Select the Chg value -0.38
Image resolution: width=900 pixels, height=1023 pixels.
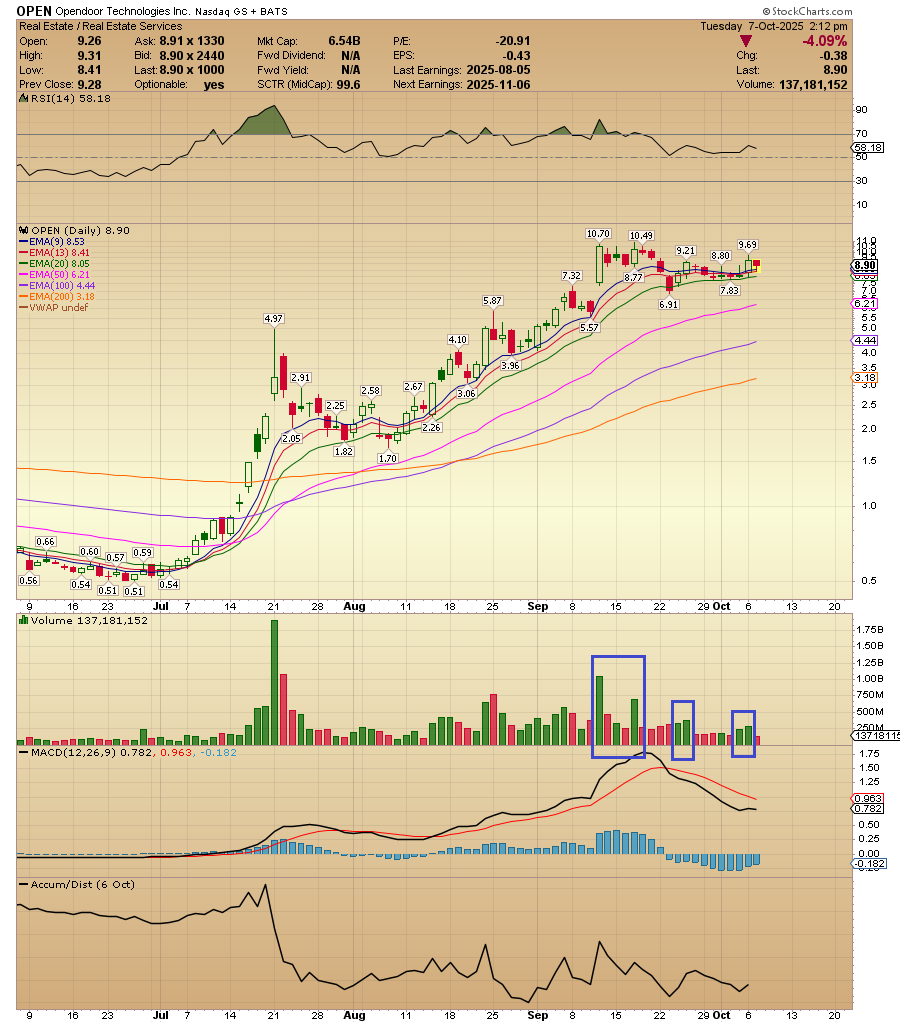[x=833, y=56]
